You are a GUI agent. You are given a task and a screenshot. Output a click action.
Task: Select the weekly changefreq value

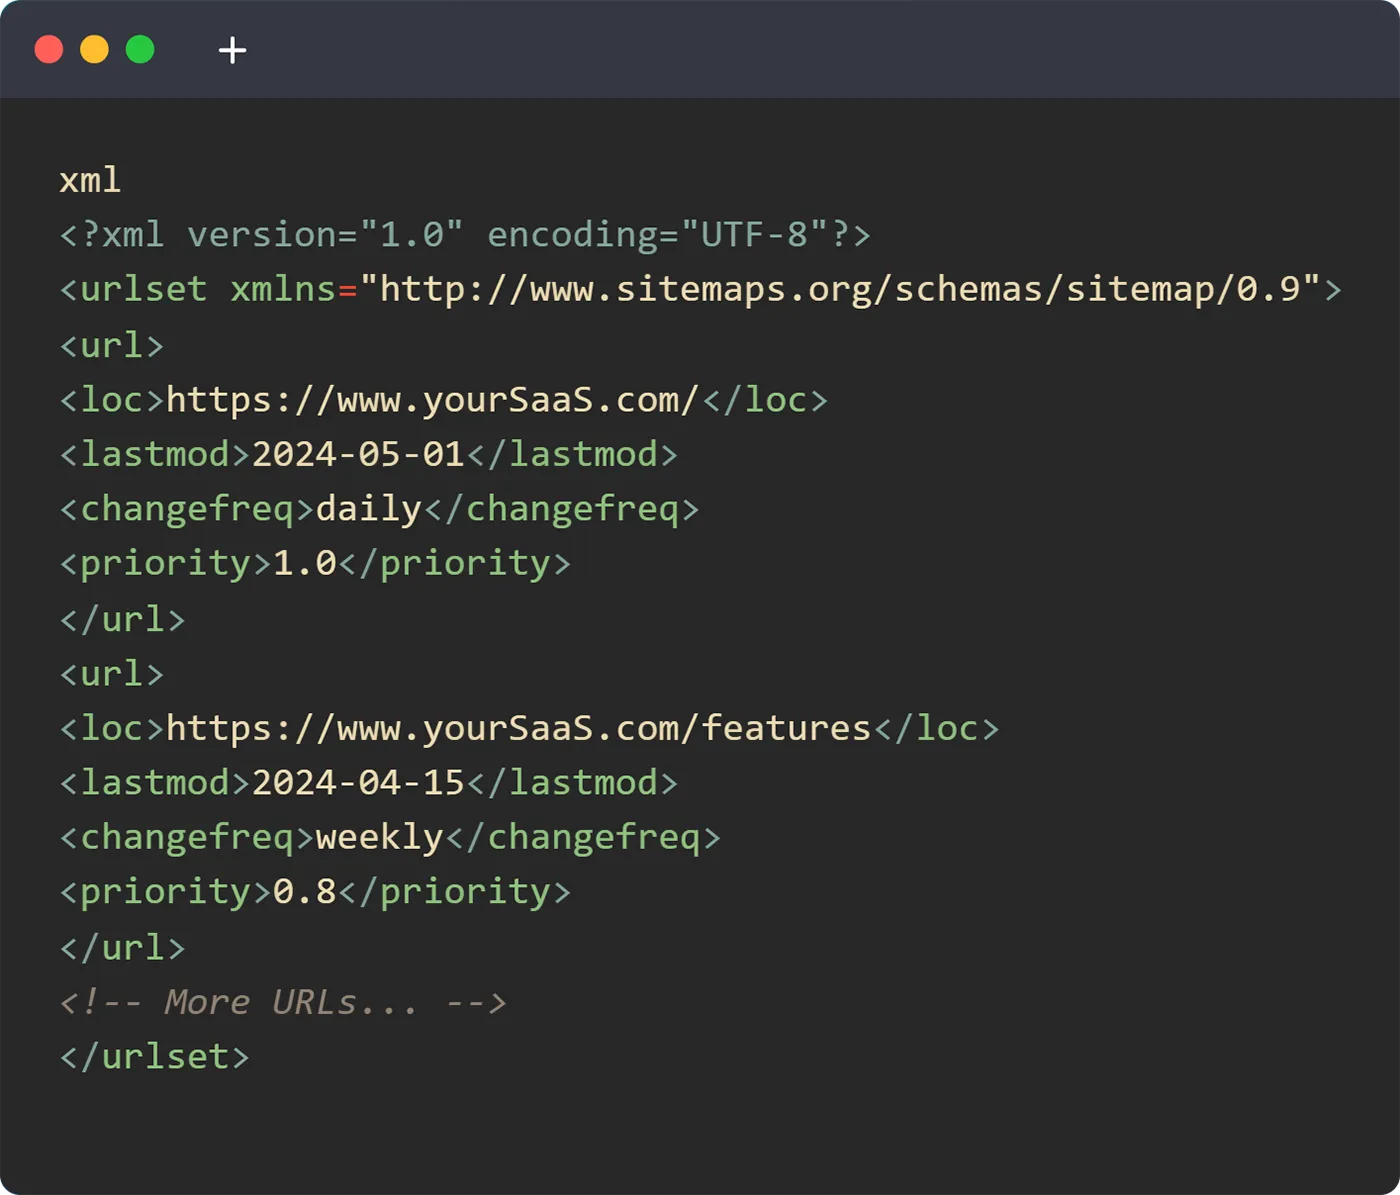[x=378, y=836]
